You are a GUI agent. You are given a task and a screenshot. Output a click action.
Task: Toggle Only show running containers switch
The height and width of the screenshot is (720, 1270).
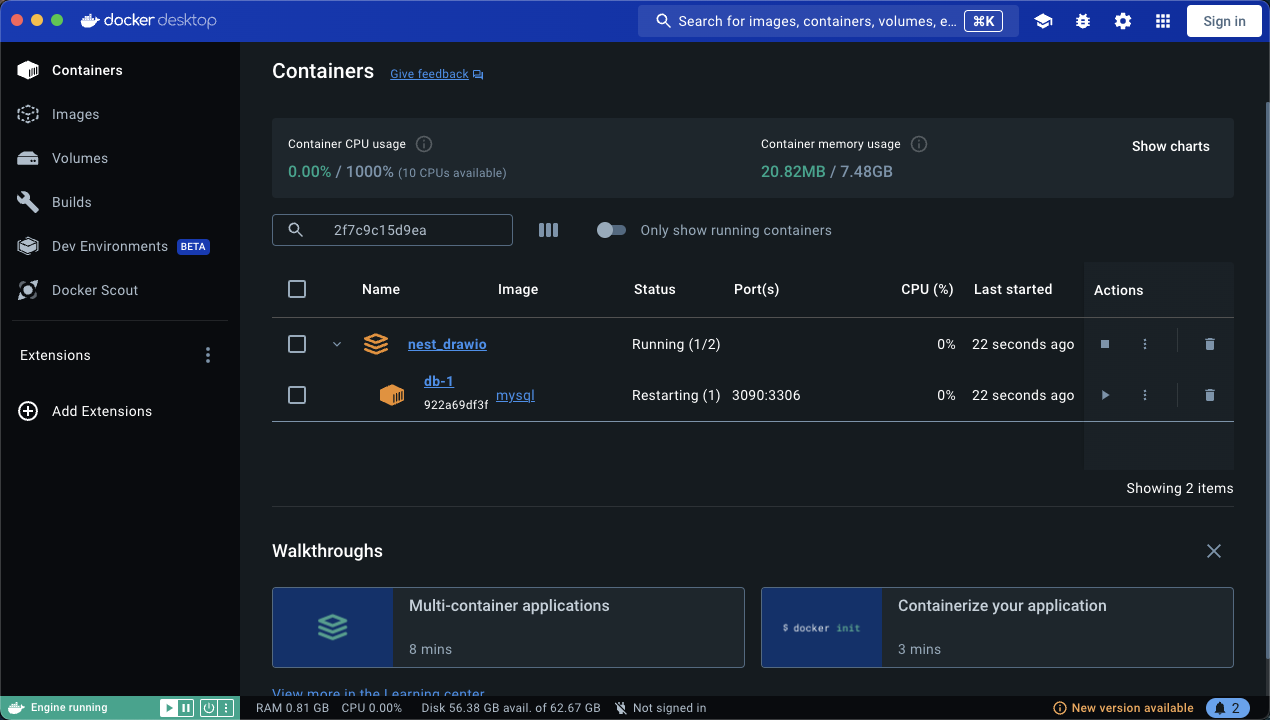pyautogui.click(x=611, y=230)
